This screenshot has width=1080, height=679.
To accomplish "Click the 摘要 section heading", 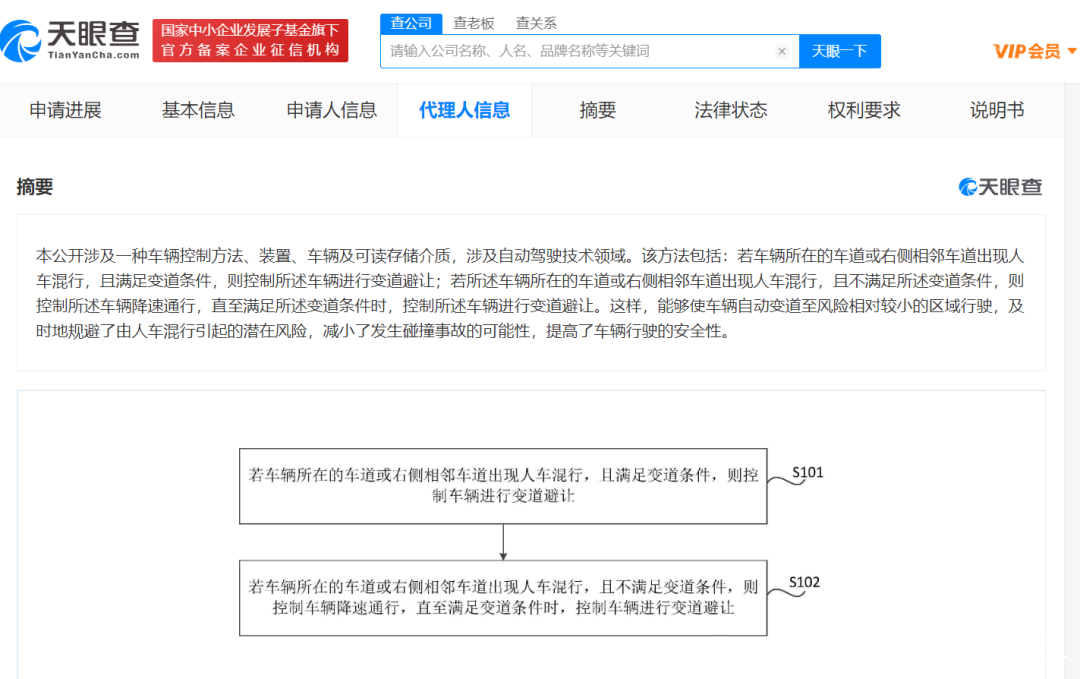I will [x=34, y=187].
